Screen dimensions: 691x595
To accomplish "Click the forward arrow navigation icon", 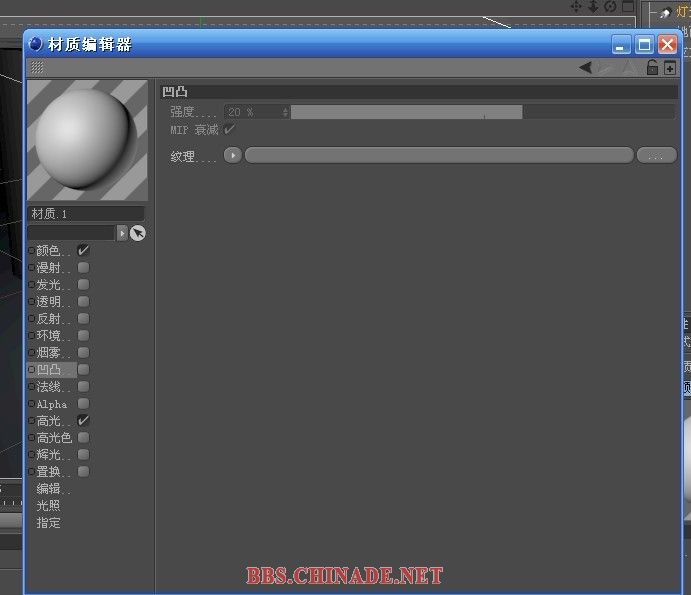I will tap(606, 68).
